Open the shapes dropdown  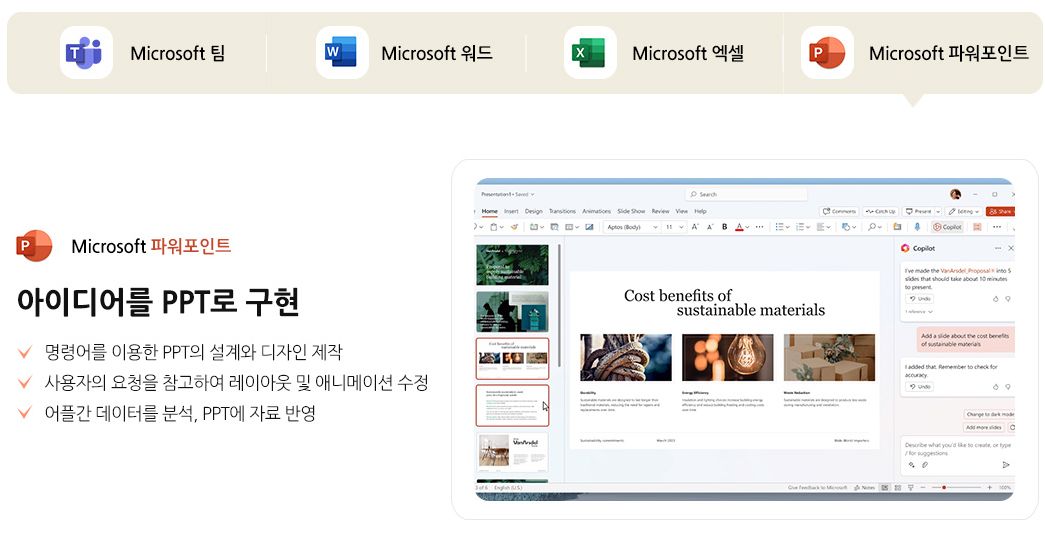click(849, 227)
